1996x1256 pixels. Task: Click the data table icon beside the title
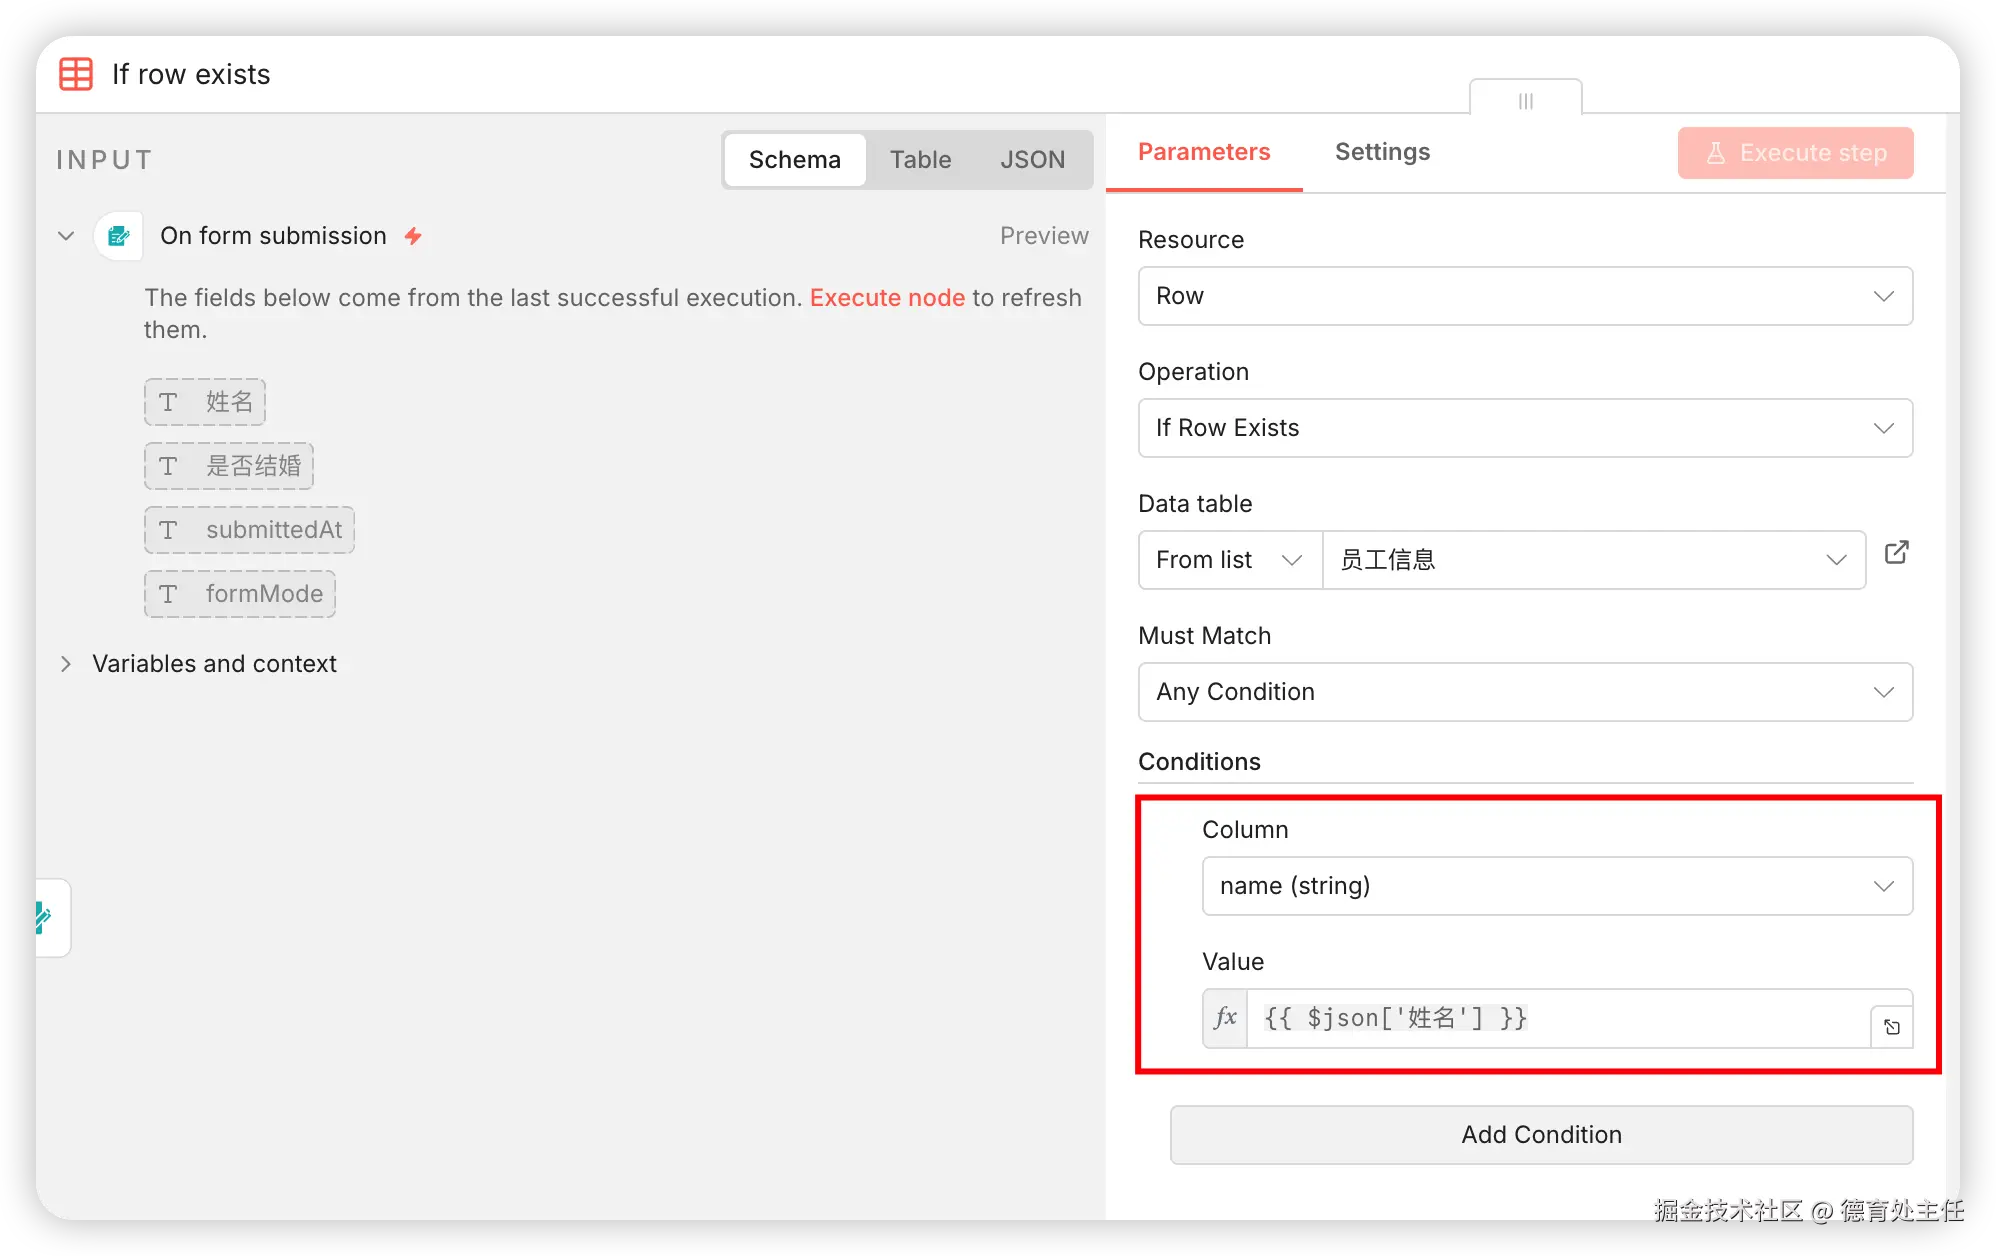pos(76,74)
